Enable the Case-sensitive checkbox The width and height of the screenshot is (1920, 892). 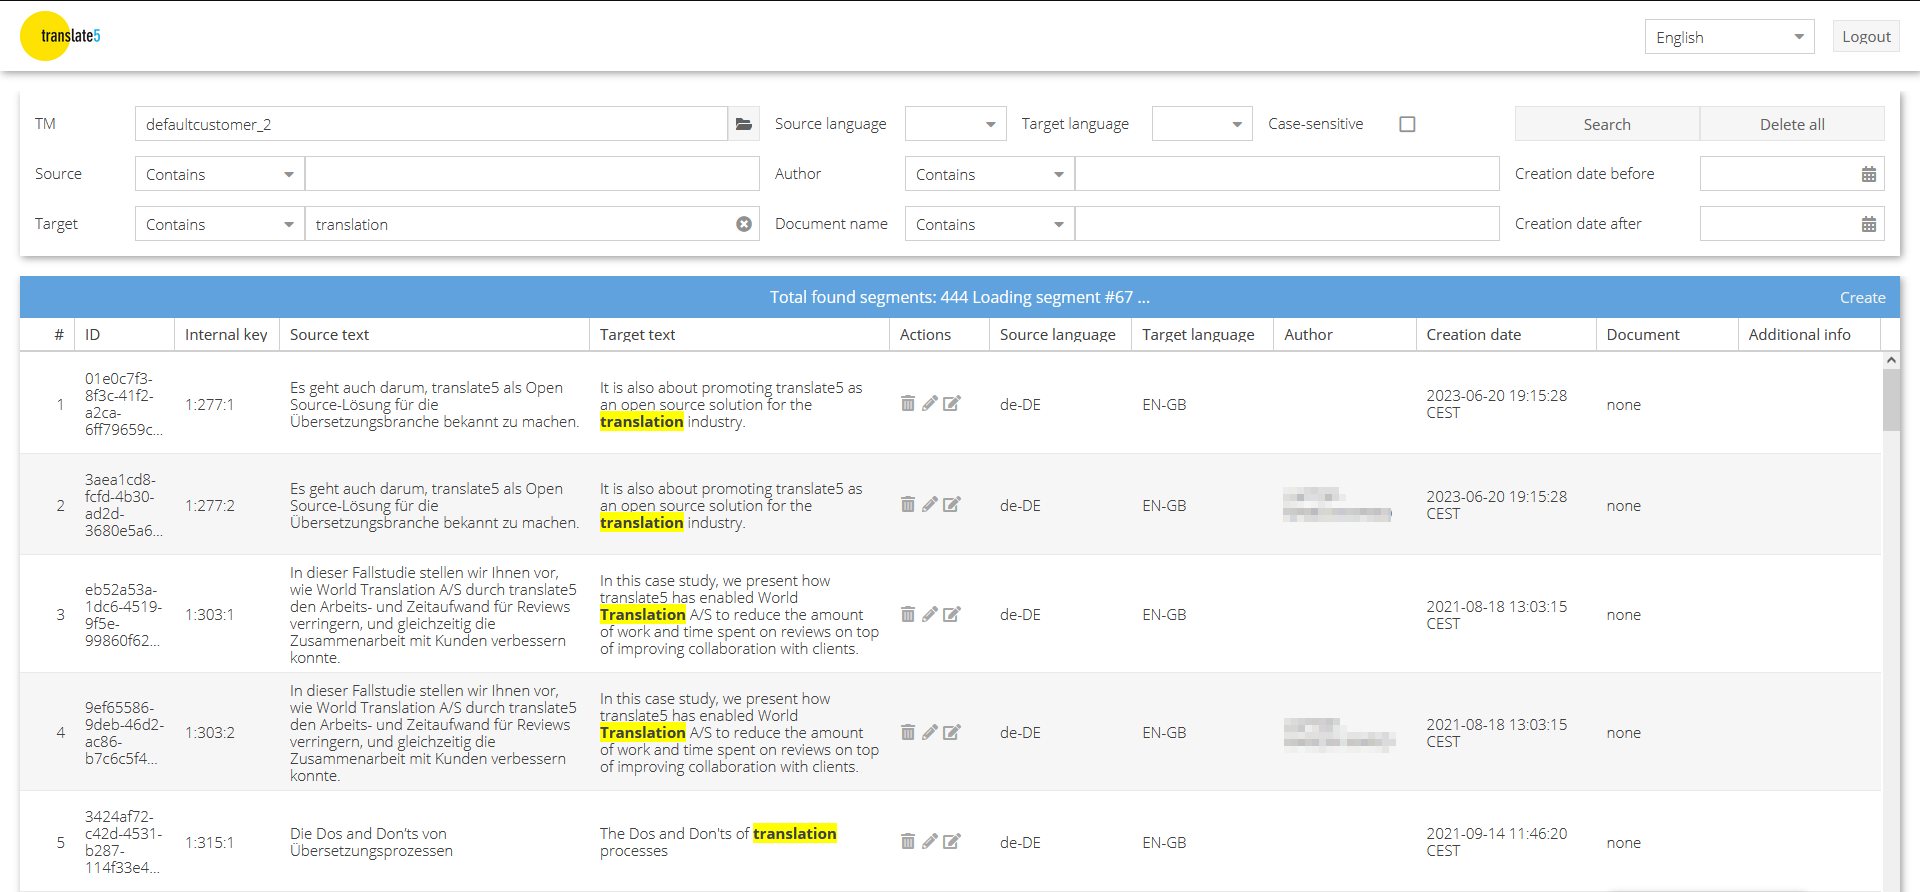[1407, 124]
